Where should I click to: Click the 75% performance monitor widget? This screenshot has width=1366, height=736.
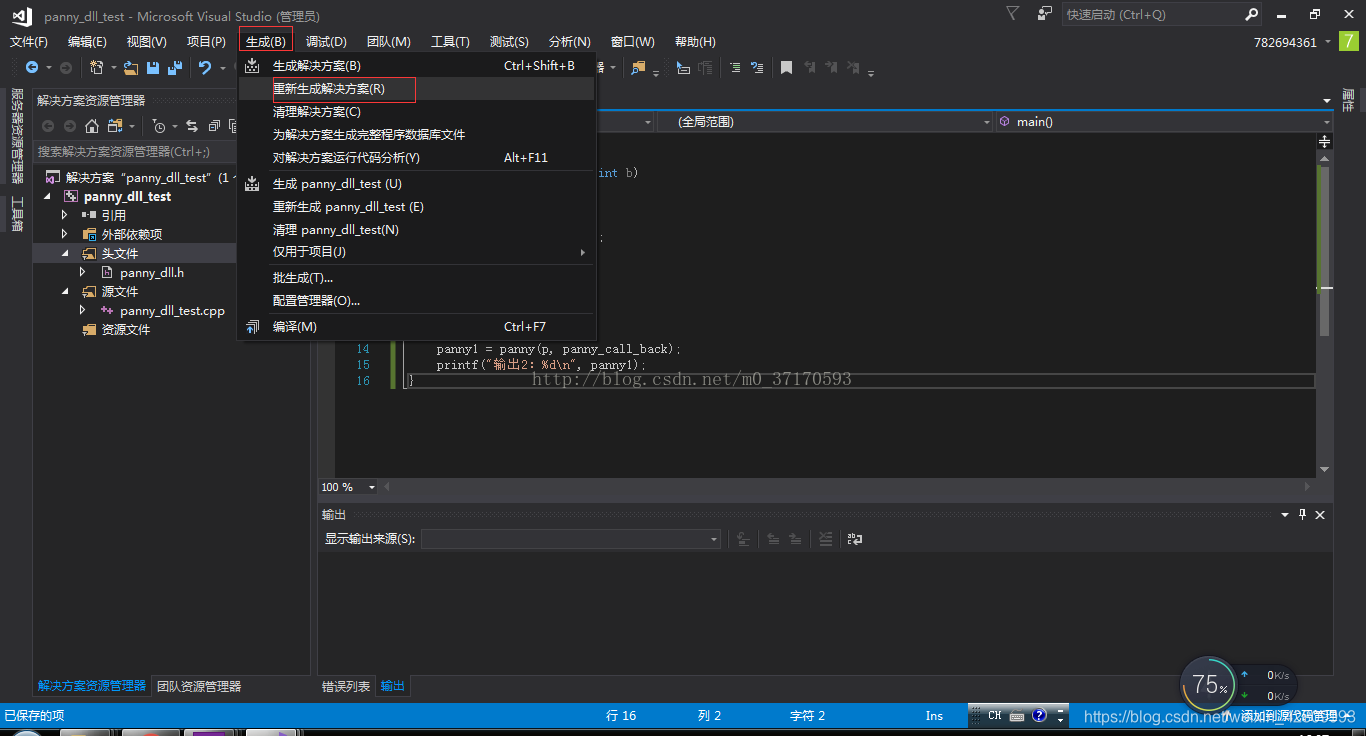pyautogui.click(x=1208, y=684)
